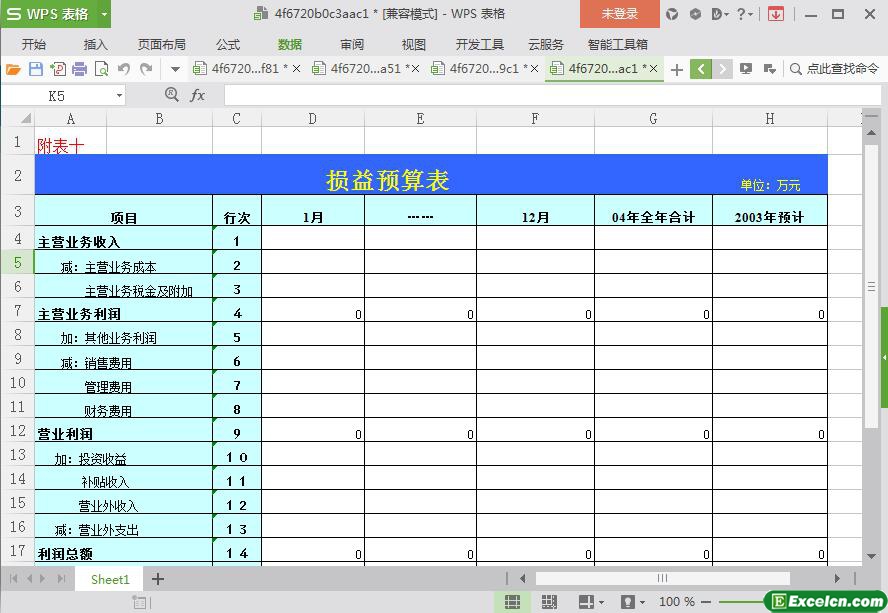
Task: Click the horizontal scrollbar thumb
Action: (662, 578)
